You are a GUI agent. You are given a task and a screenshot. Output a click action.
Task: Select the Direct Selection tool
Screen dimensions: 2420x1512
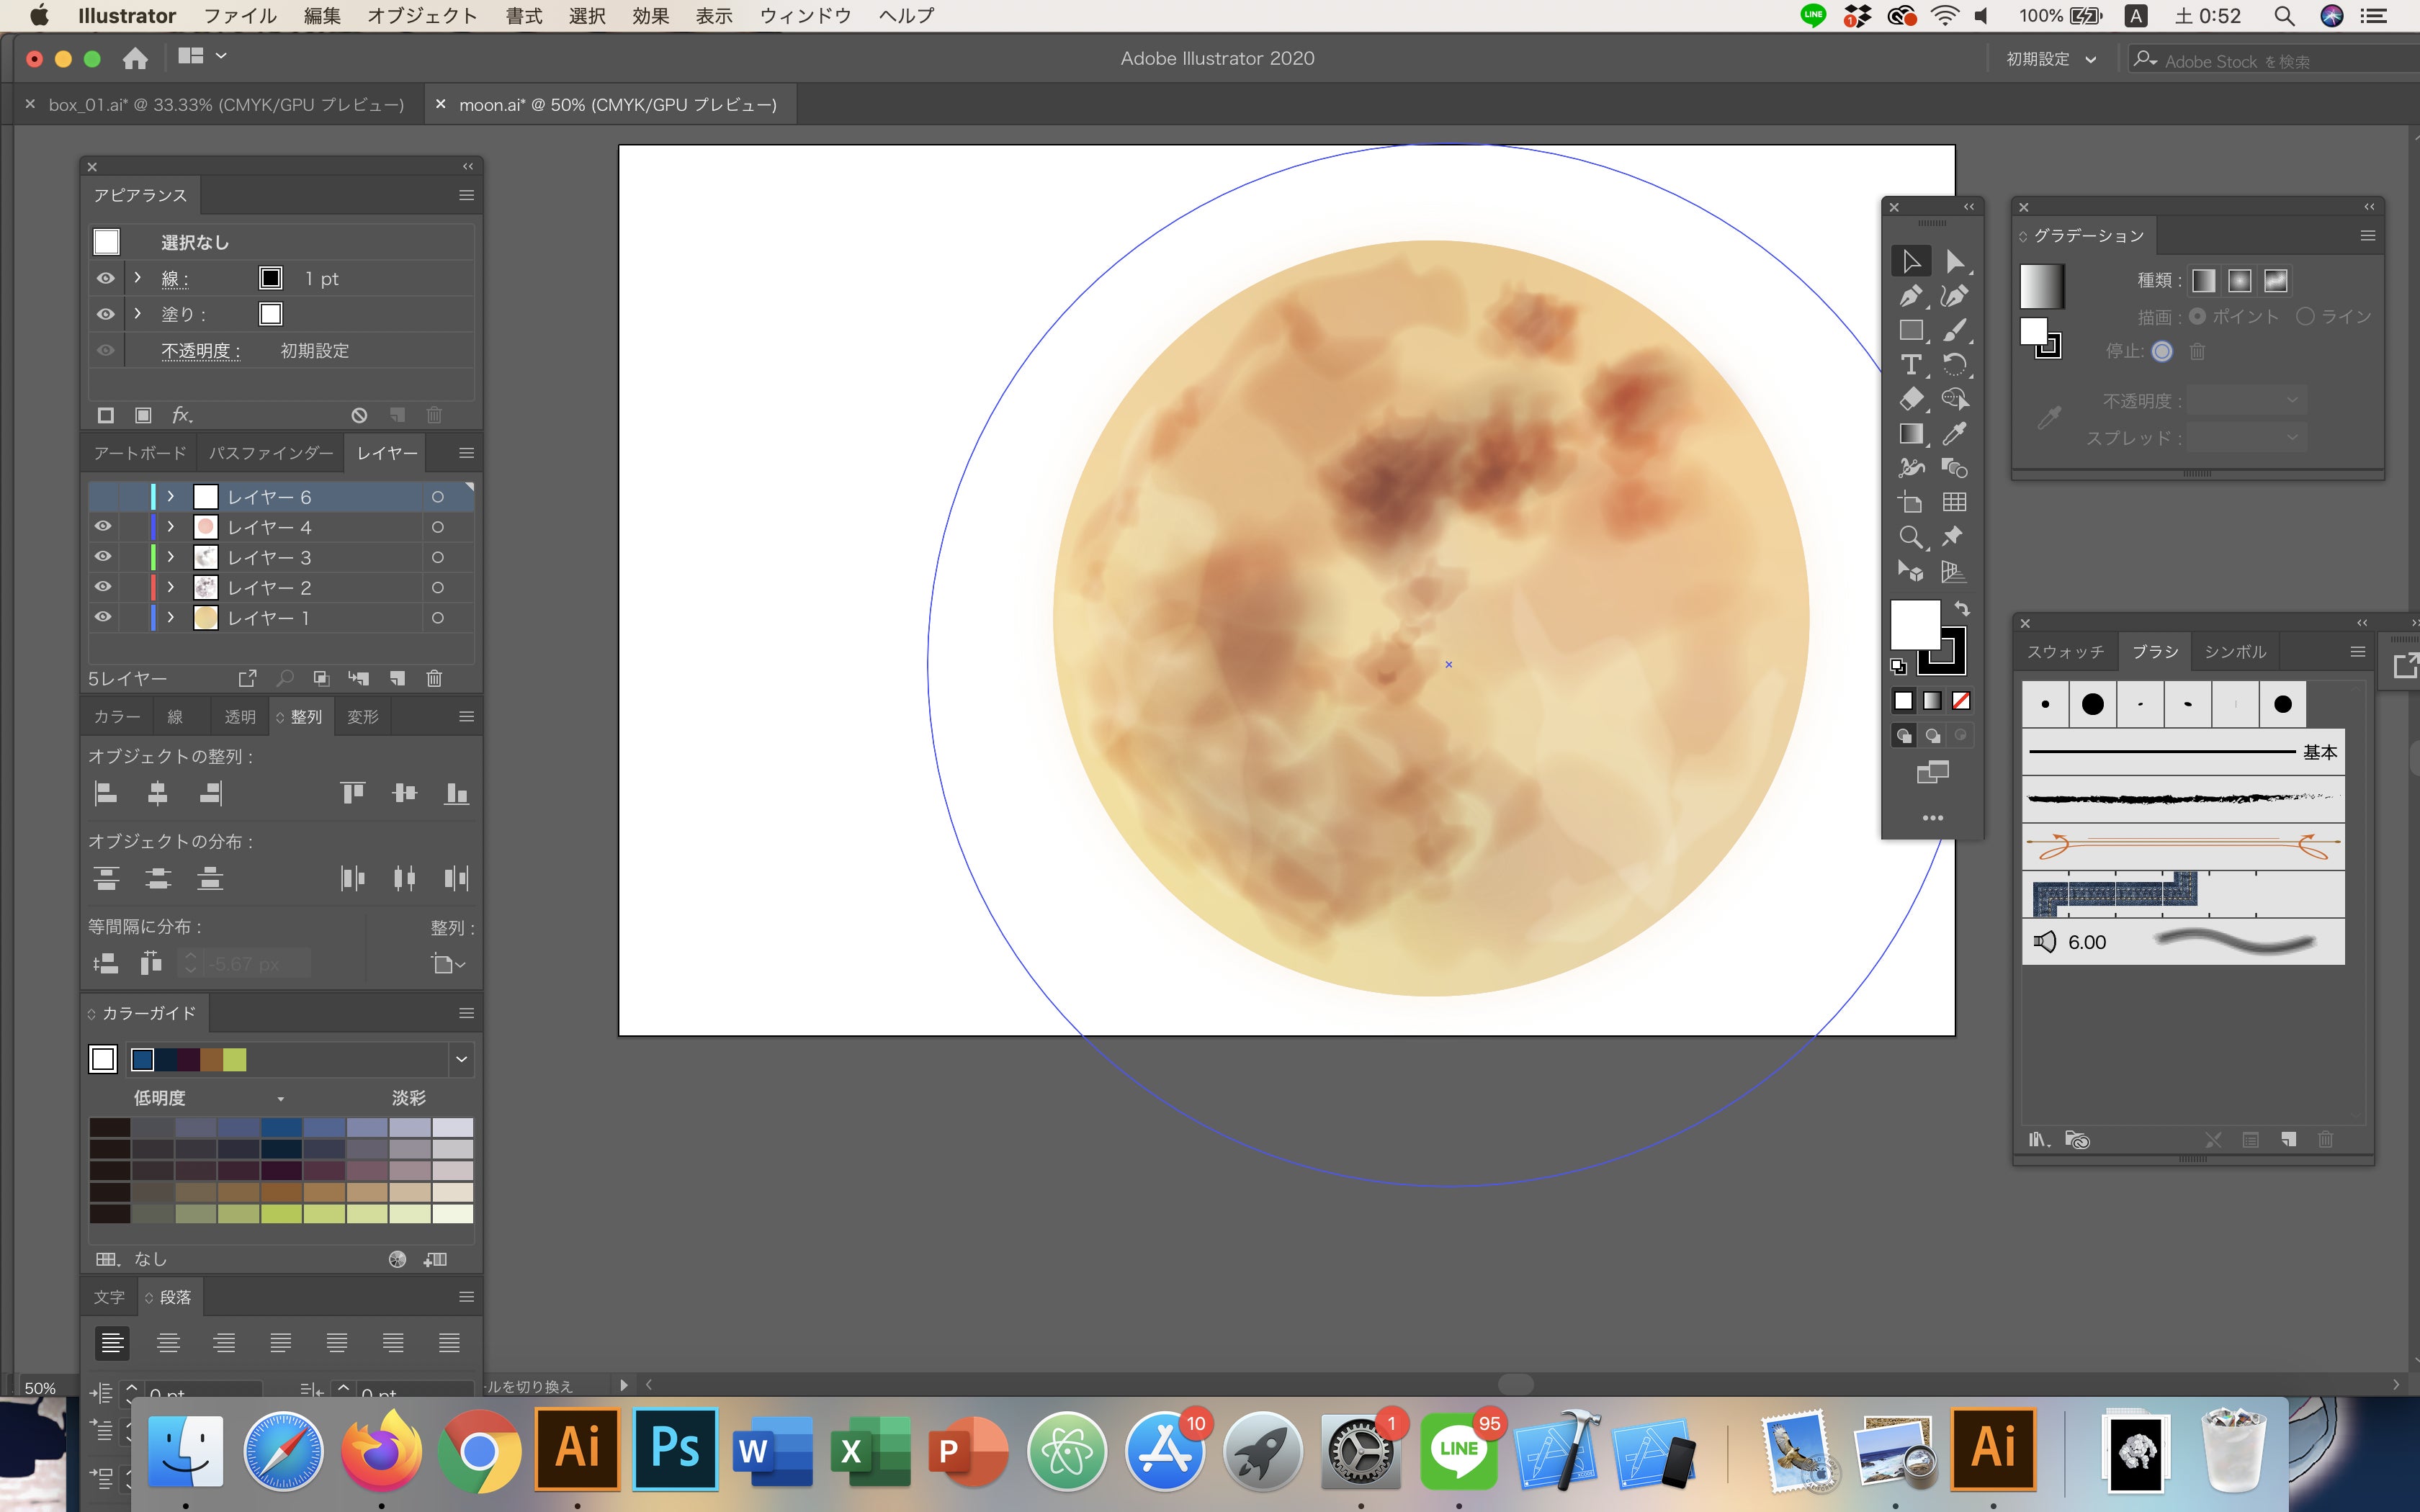pyautogui.click(x=1954, y=262)
